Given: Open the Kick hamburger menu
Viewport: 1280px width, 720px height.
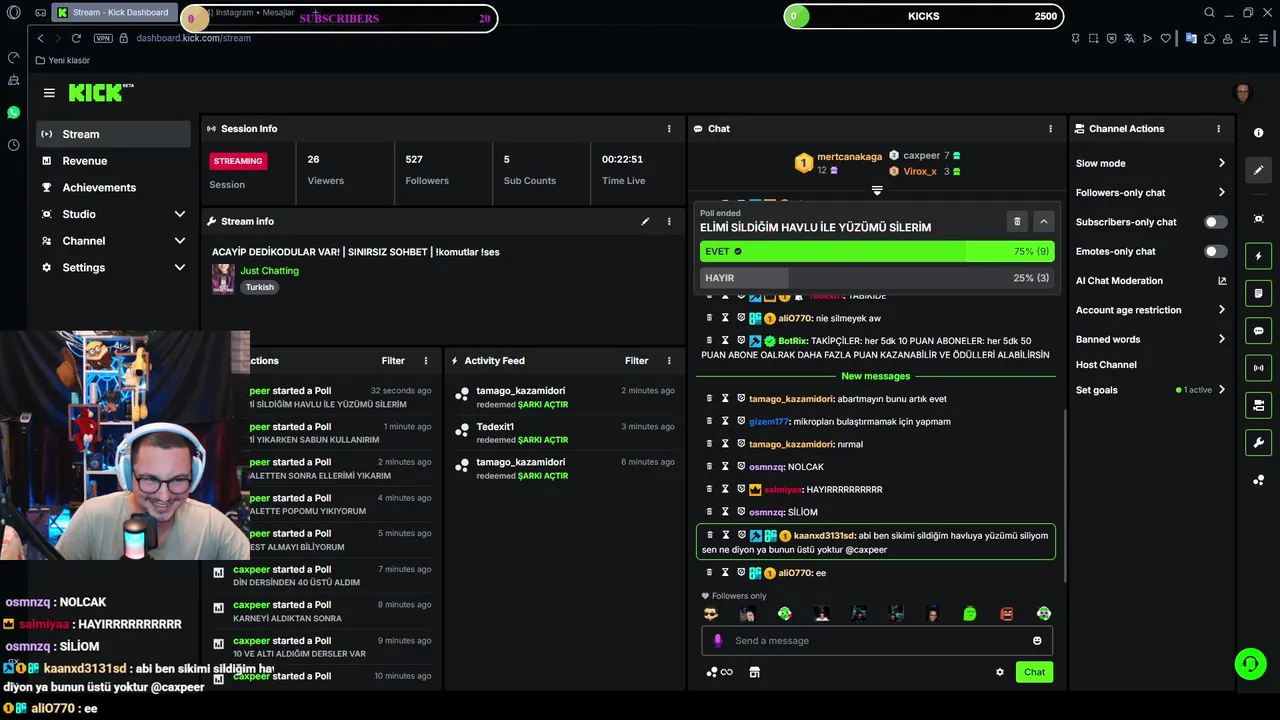Looking at the screenshot, I should [x=49, y=93].
